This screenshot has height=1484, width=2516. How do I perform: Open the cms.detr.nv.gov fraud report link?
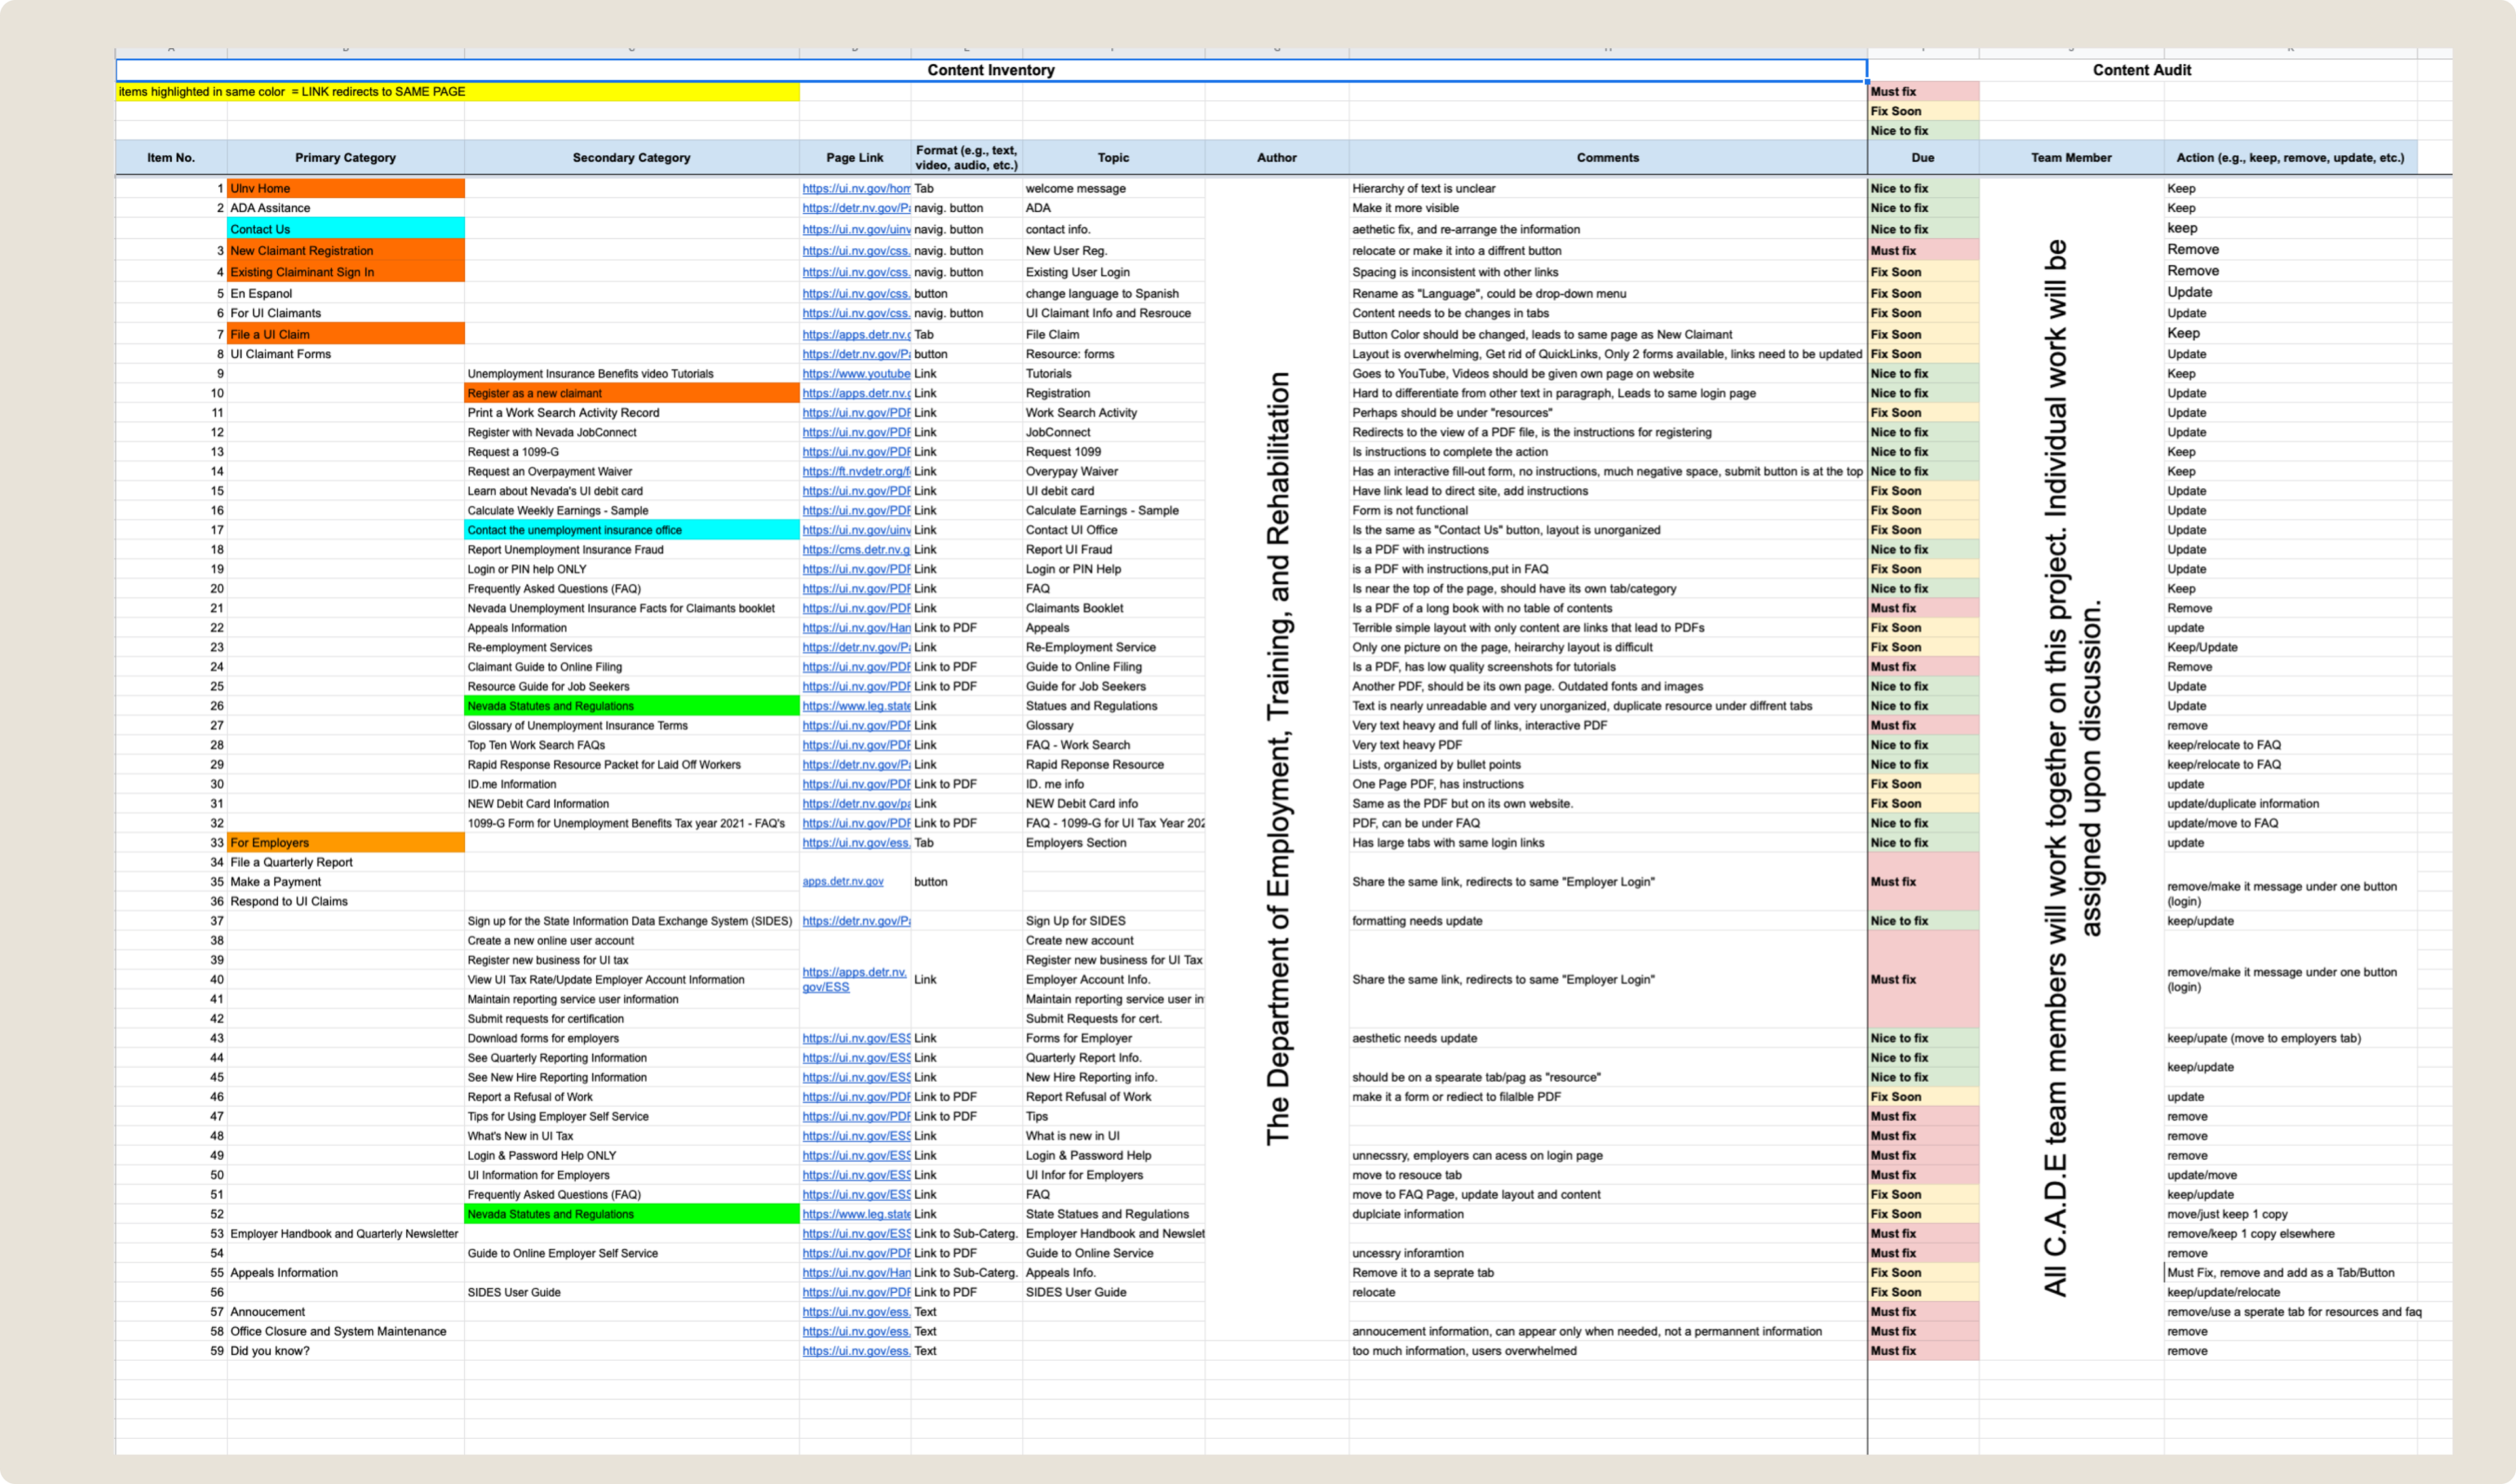[x=856, y=549]
